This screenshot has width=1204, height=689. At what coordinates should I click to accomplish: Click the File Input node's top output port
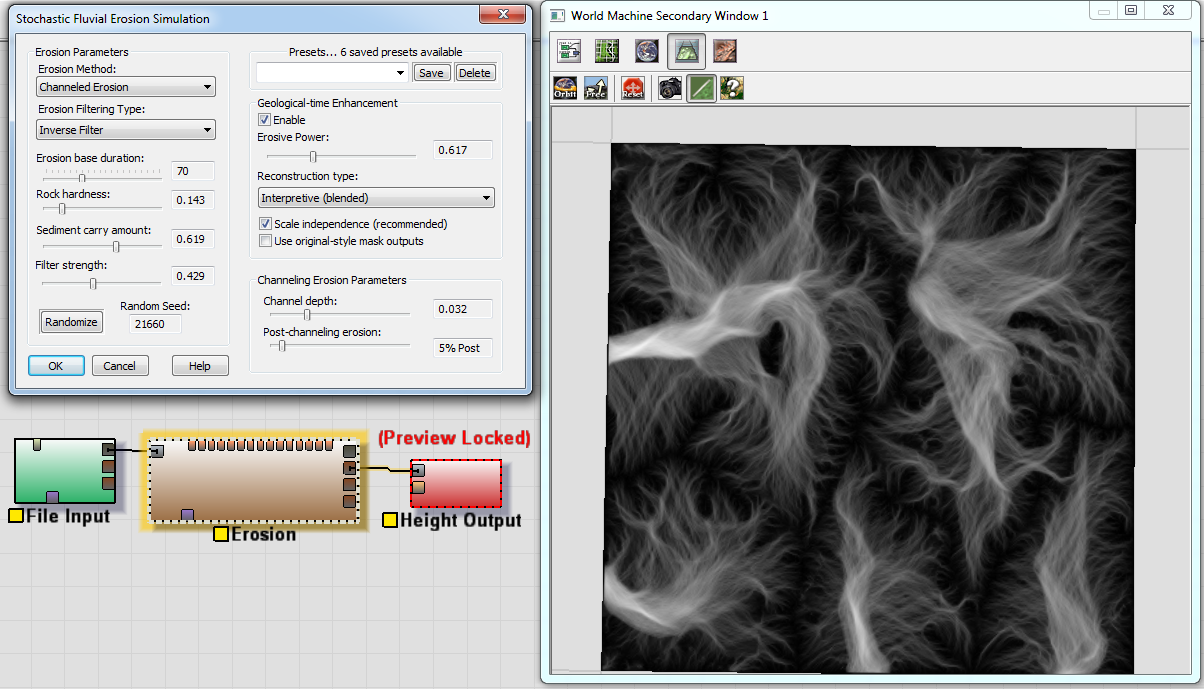tap(108, 451)
